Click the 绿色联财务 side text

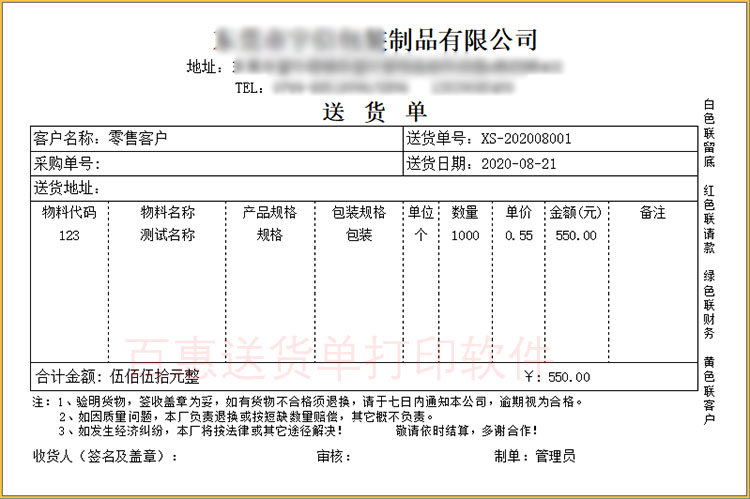708,305
